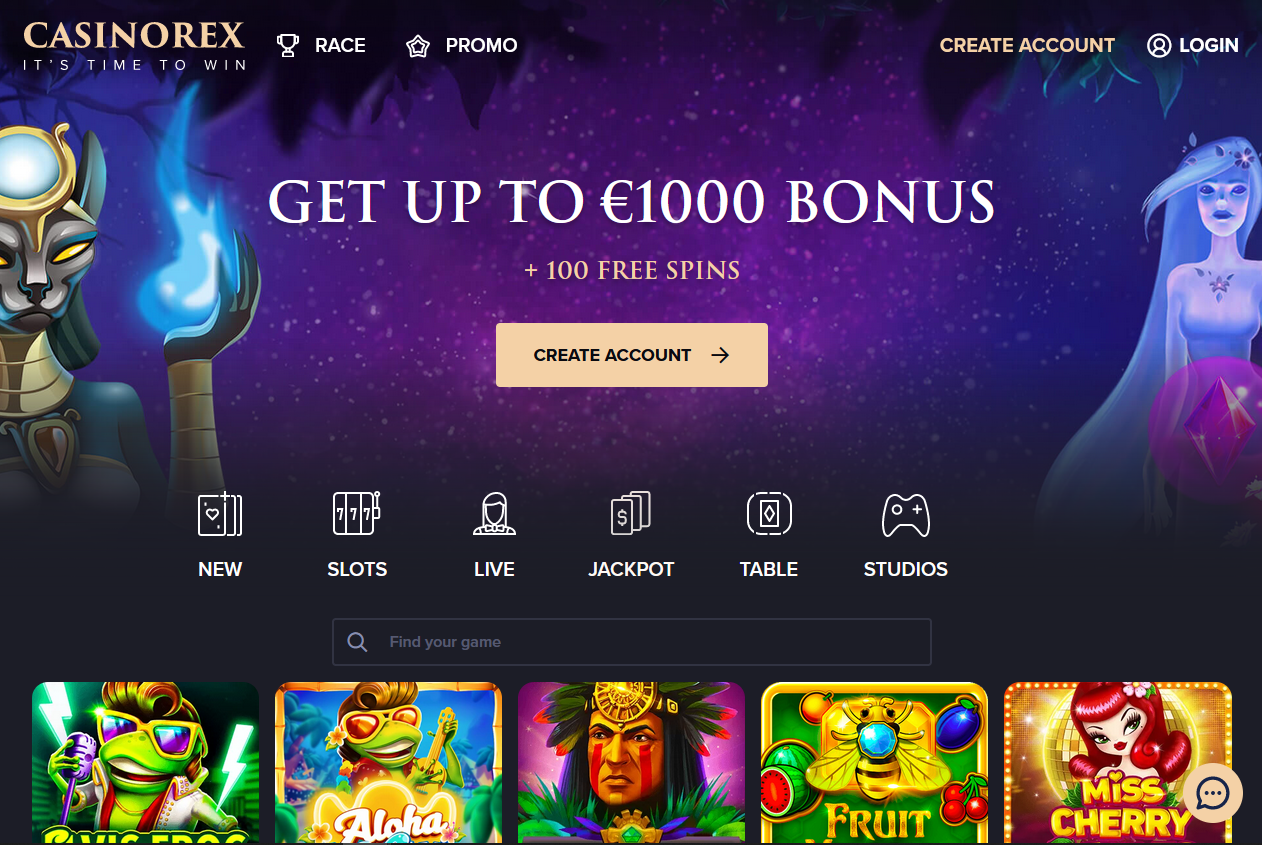Viewport: 1262px width, 845px height.
Task: Open the Miss Cherry game thumbnail
Action: click(x=1118, y=763)
